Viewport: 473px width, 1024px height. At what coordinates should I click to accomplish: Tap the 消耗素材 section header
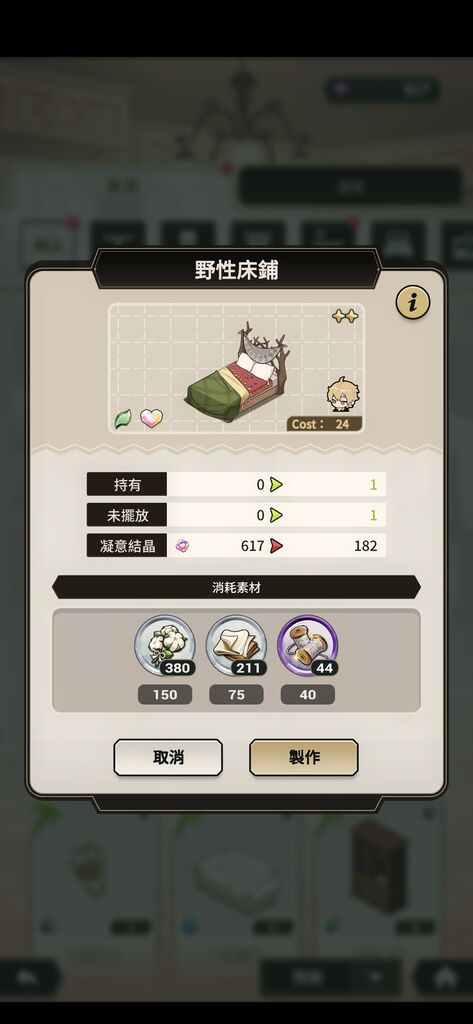[236, 587]
